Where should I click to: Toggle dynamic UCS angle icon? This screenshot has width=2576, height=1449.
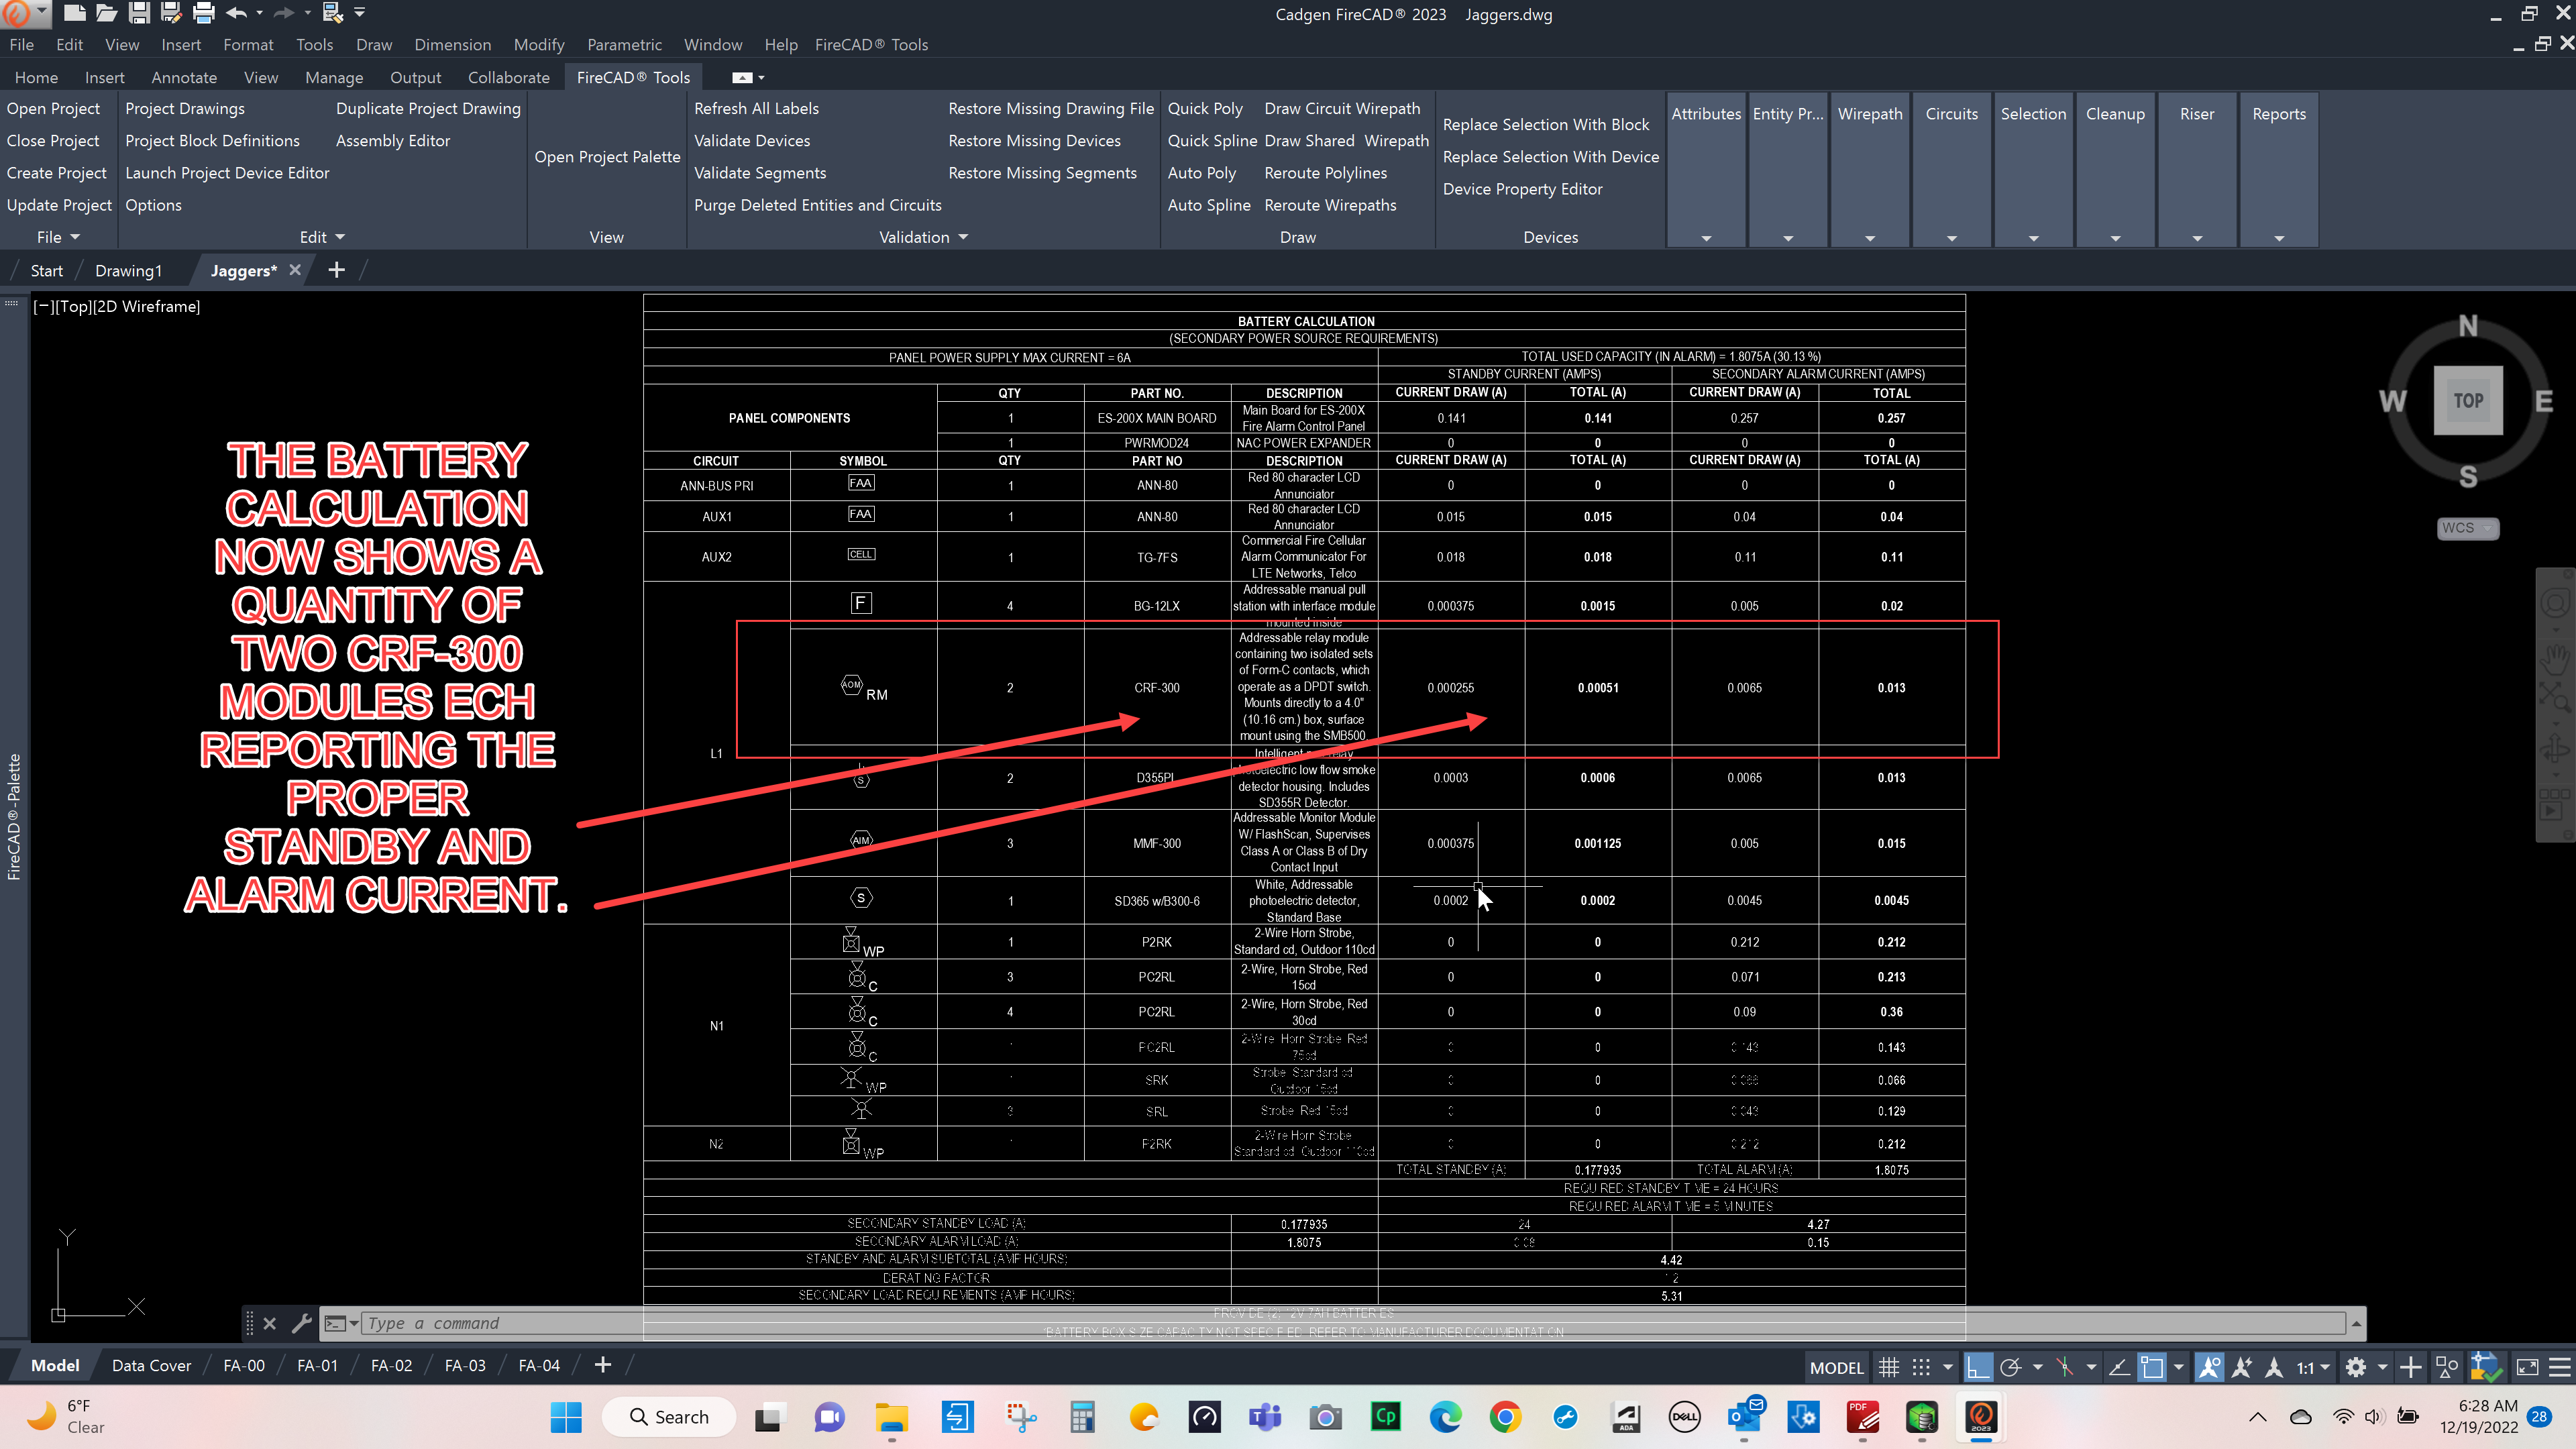click(x=2119, y=1367)
